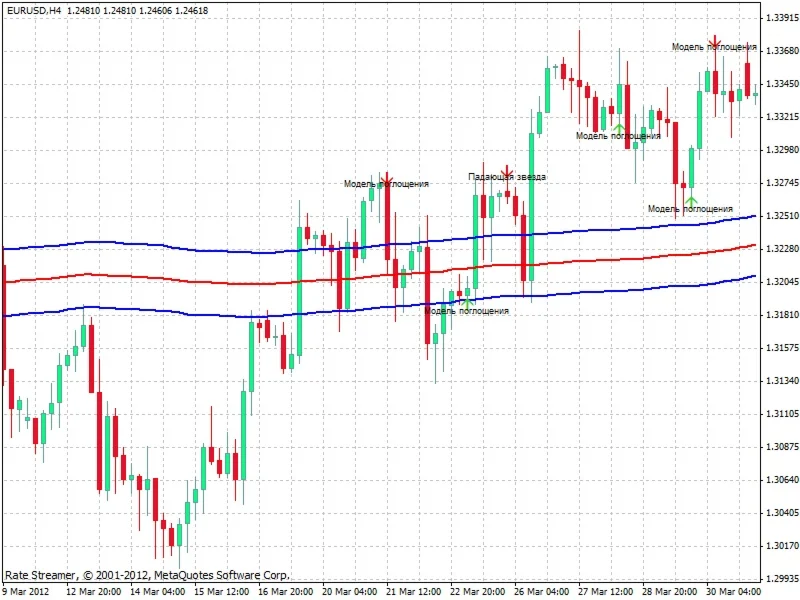Image resolution: width=800 pixels, height=600 pixels.
Task: Click the 1.31105 price axis label
Action: [x=782, y=414]
